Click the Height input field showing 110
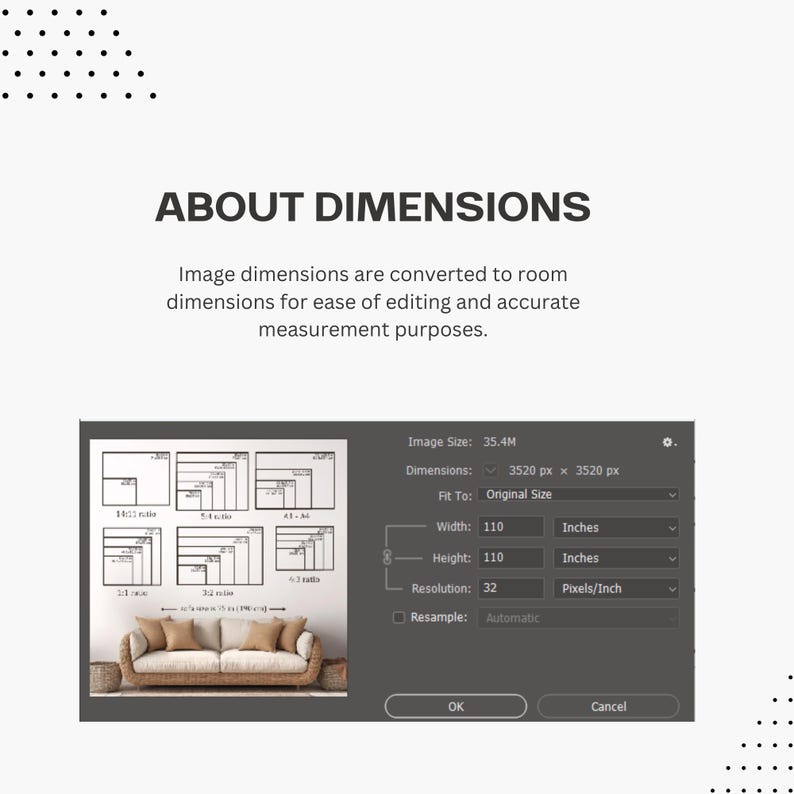794x794 pixels. point(511,558)
